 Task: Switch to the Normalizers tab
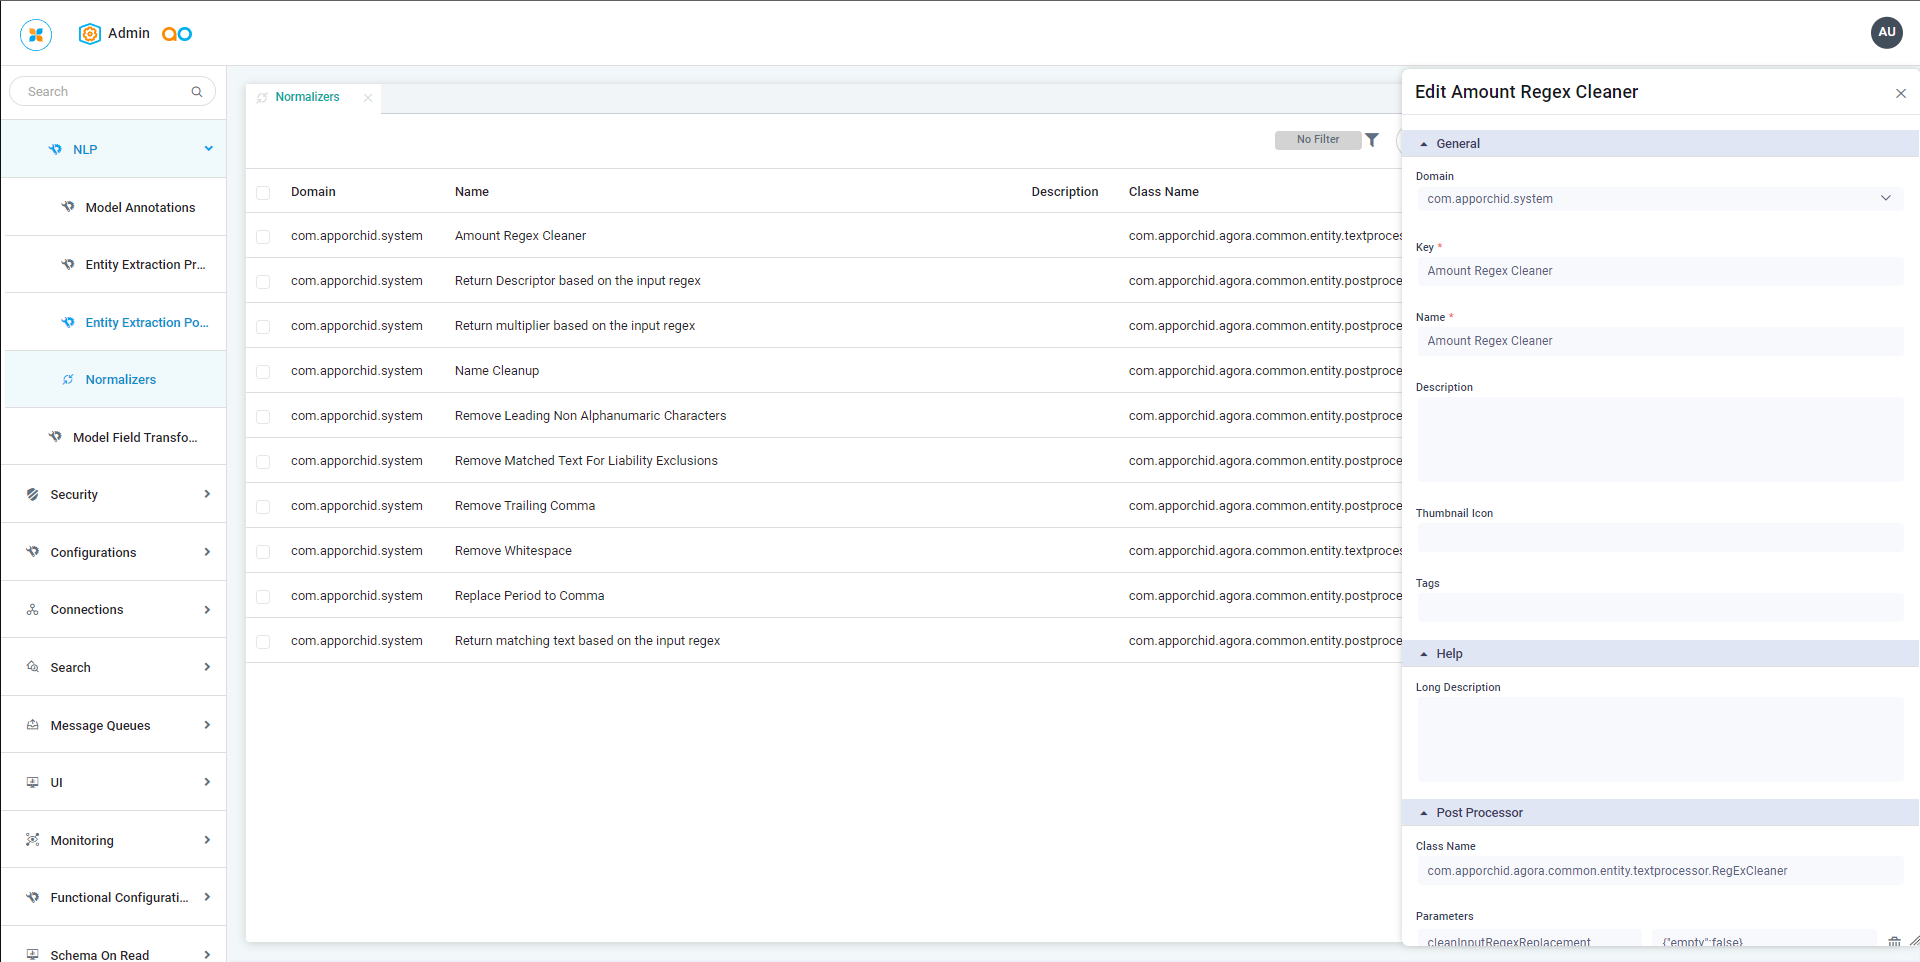coord(307,98)
